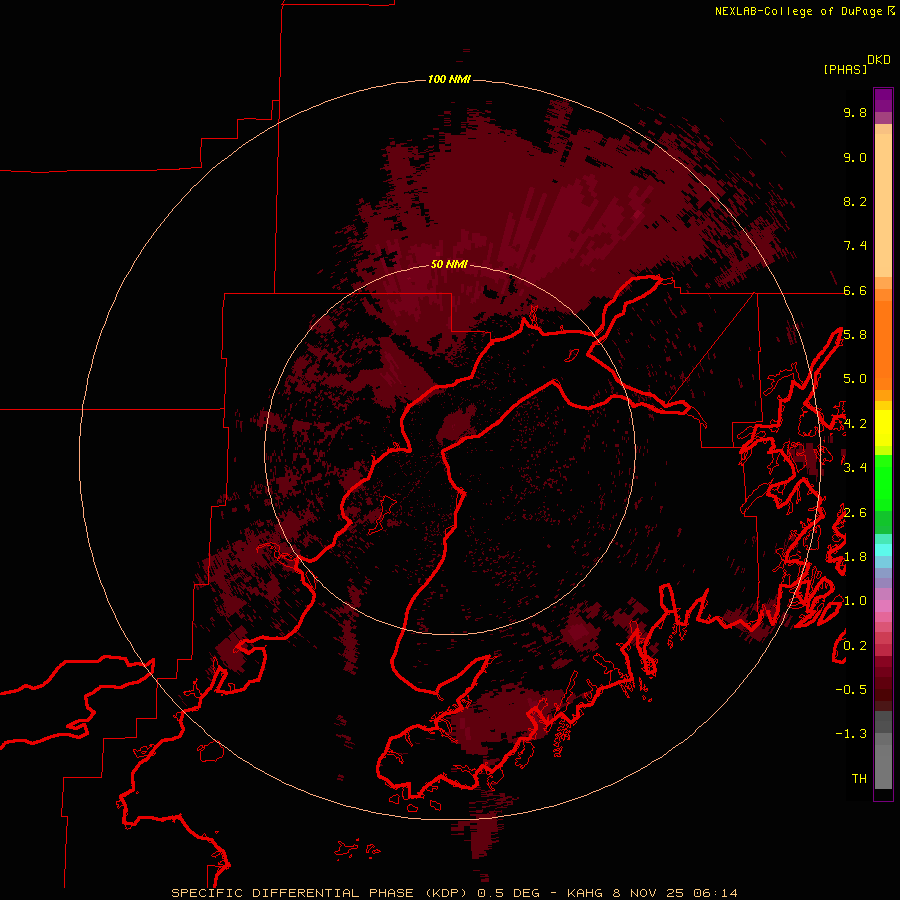Pick the dark orange band in the color scale
The width and height of the screenshot is (900, 900).
coord(883,344)
